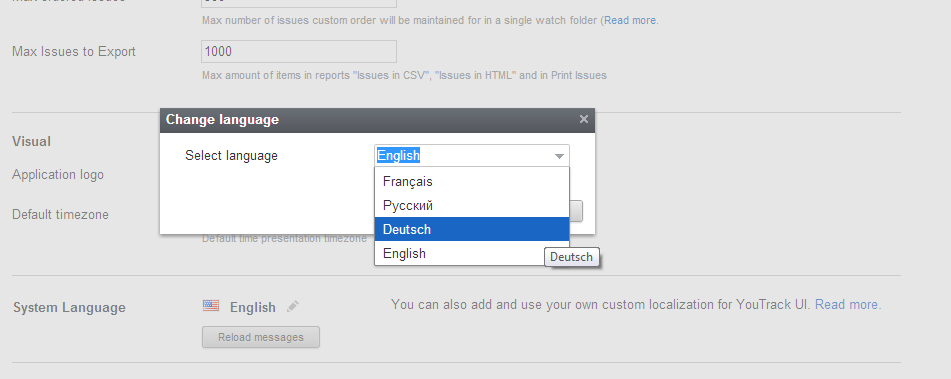Click the Application logo label
The height and width of the screenshot is (379, 951).
point(58,175)
